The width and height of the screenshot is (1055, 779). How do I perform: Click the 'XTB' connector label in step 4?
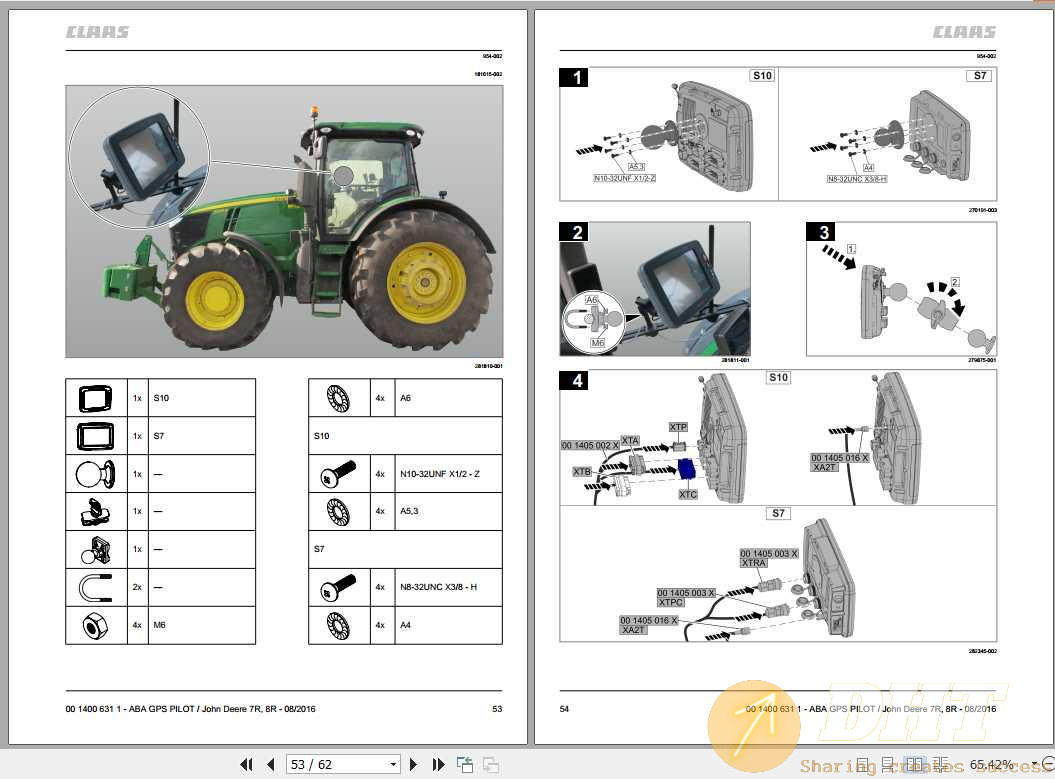[582, 472]
